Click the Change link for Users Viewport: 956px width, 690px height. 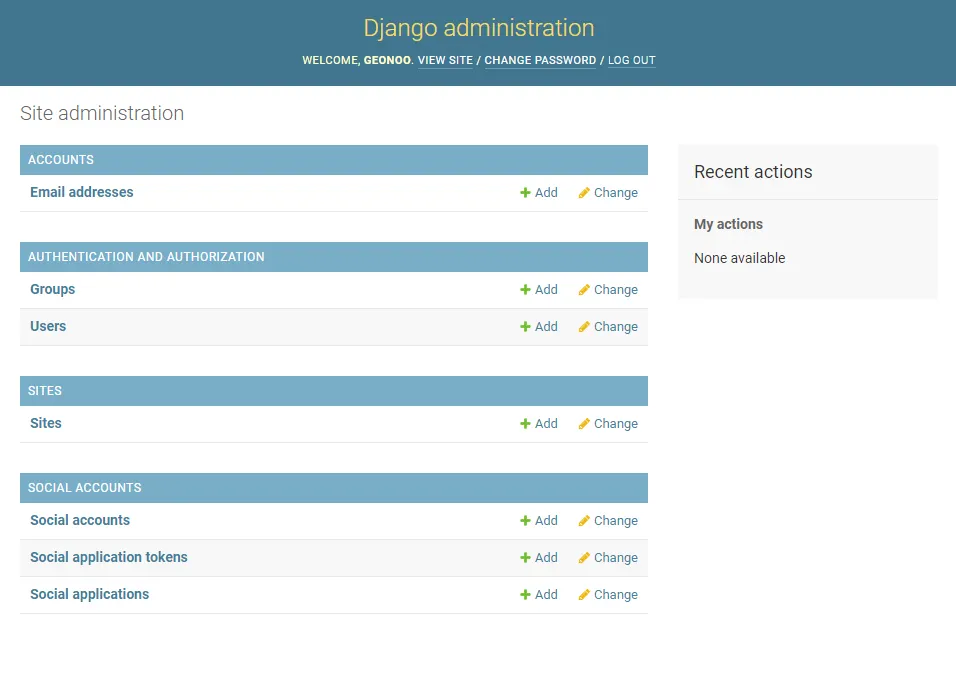(x=615, y=327)
